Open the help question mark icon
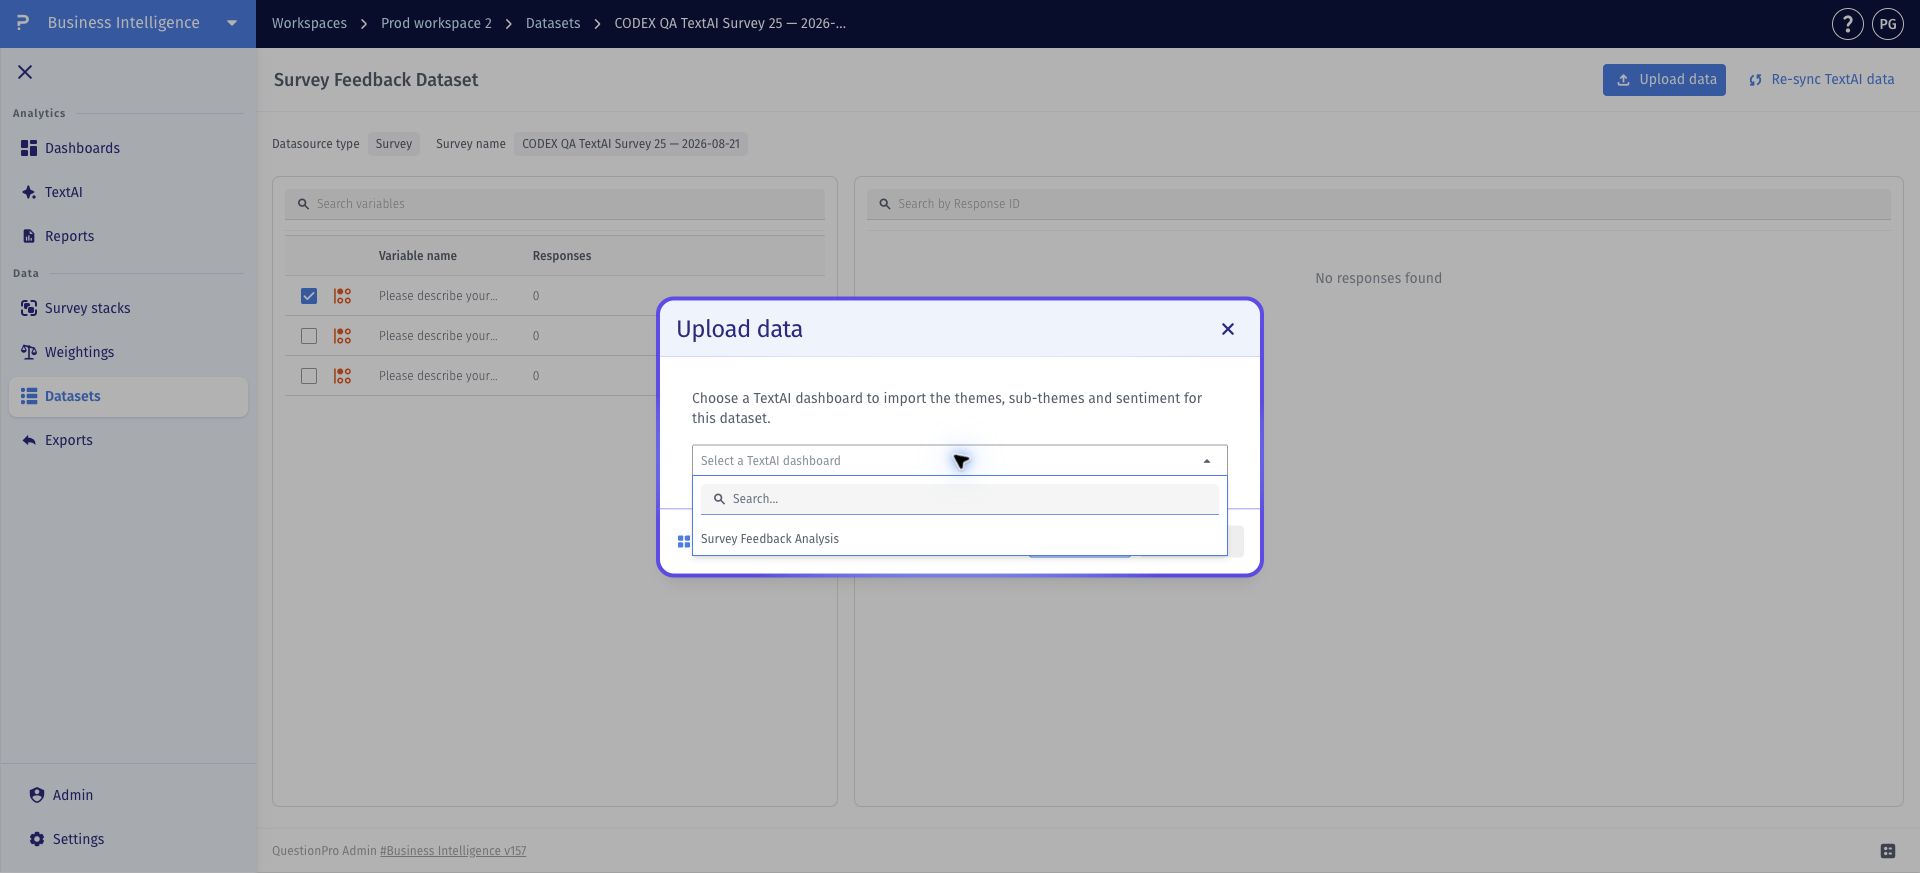This screenshot has height=873, width=1920. click(x=1847, y=24)
